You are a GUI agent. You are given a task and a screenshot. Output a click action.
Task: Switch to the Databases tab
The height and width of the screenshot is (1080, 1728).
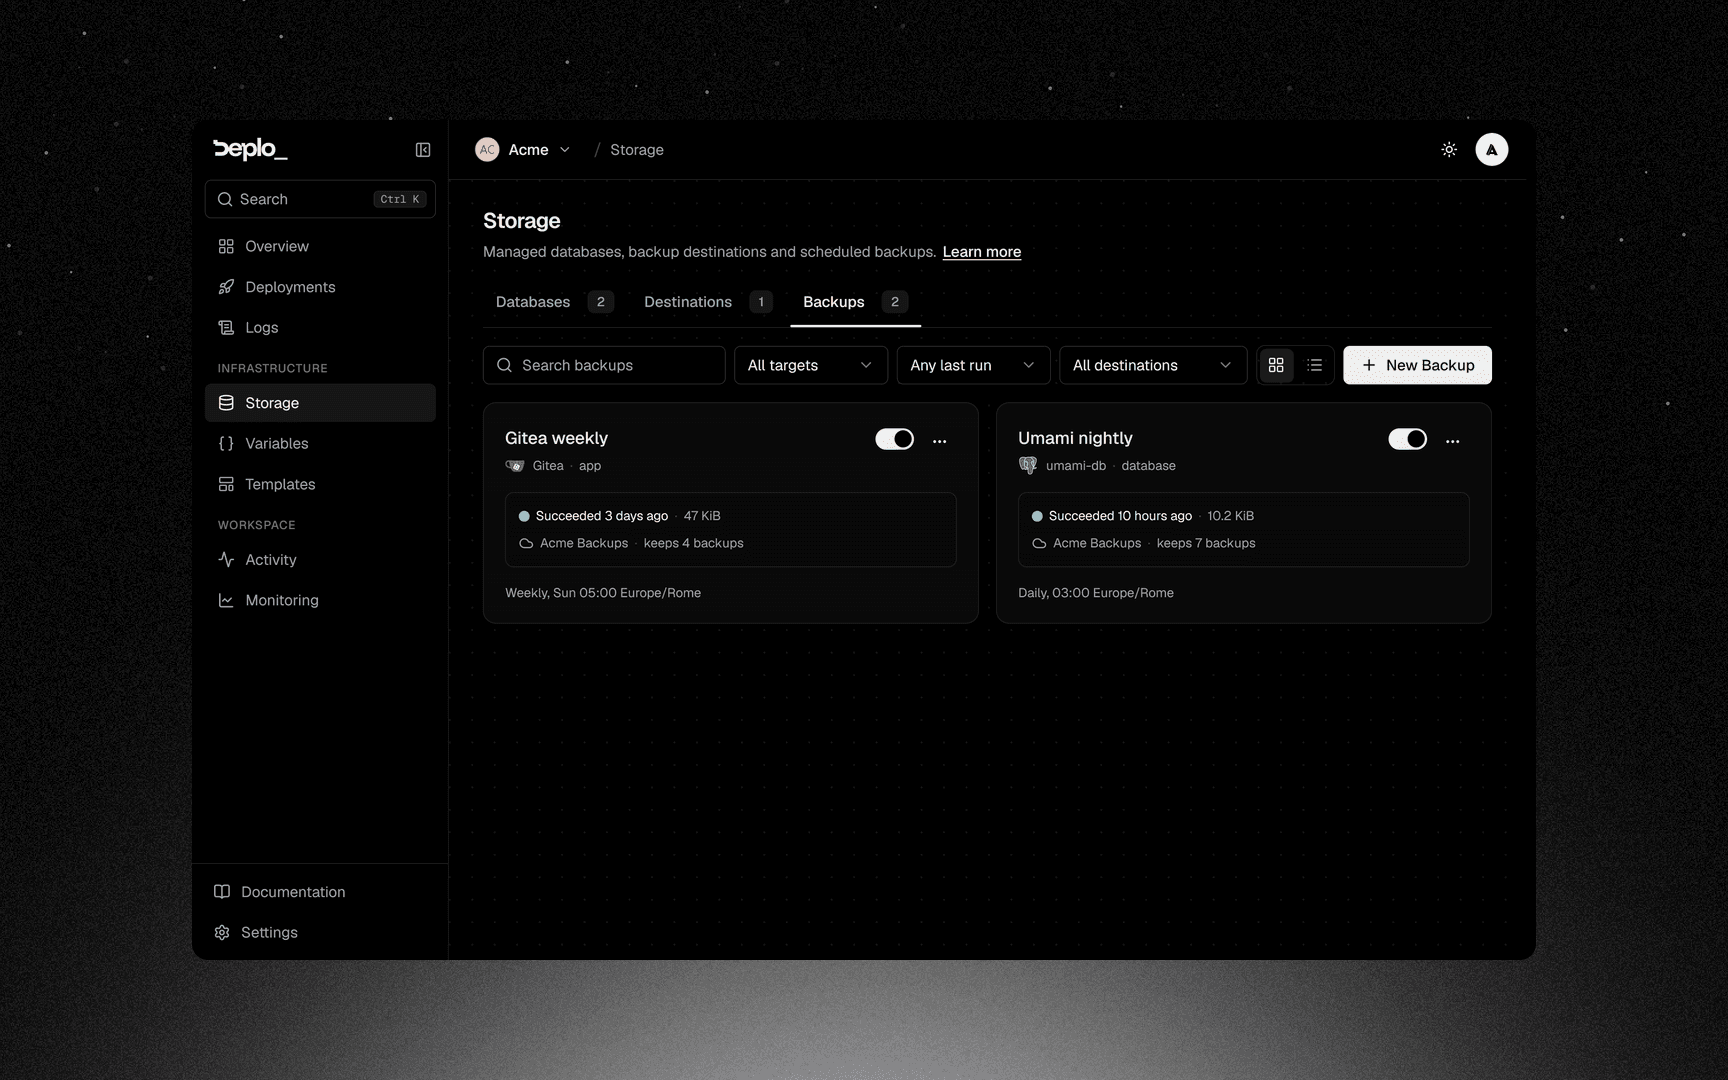click(x=554, y=302)
